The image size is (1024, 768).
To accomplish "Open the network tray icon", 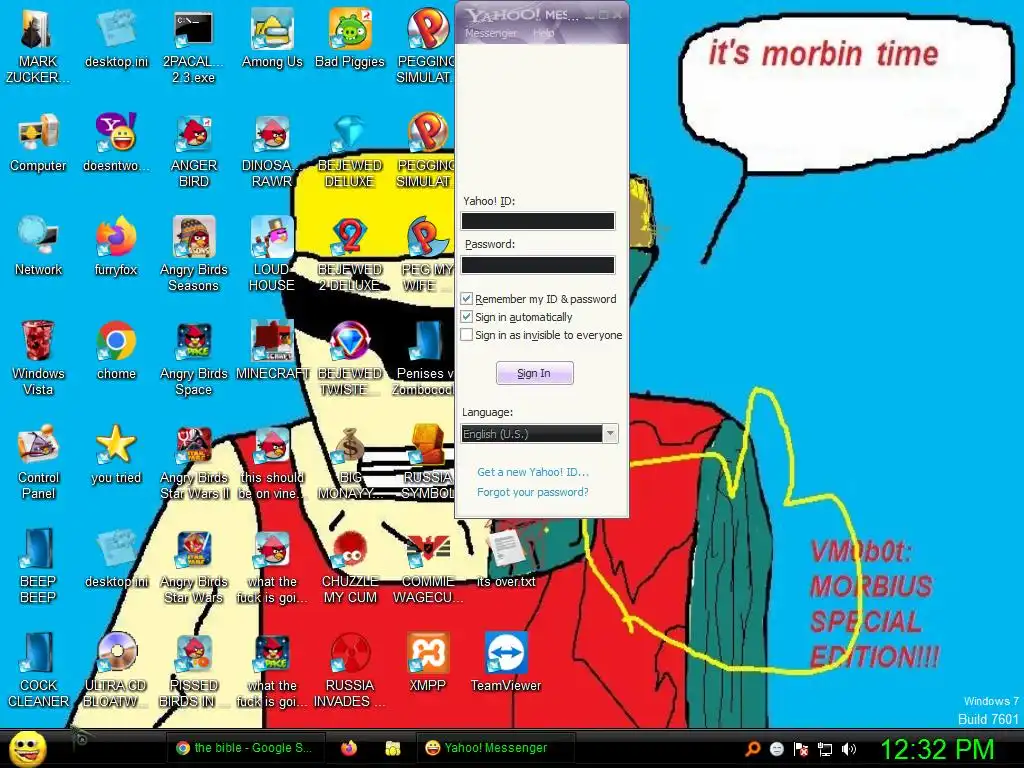I will (x=825, y=749).
